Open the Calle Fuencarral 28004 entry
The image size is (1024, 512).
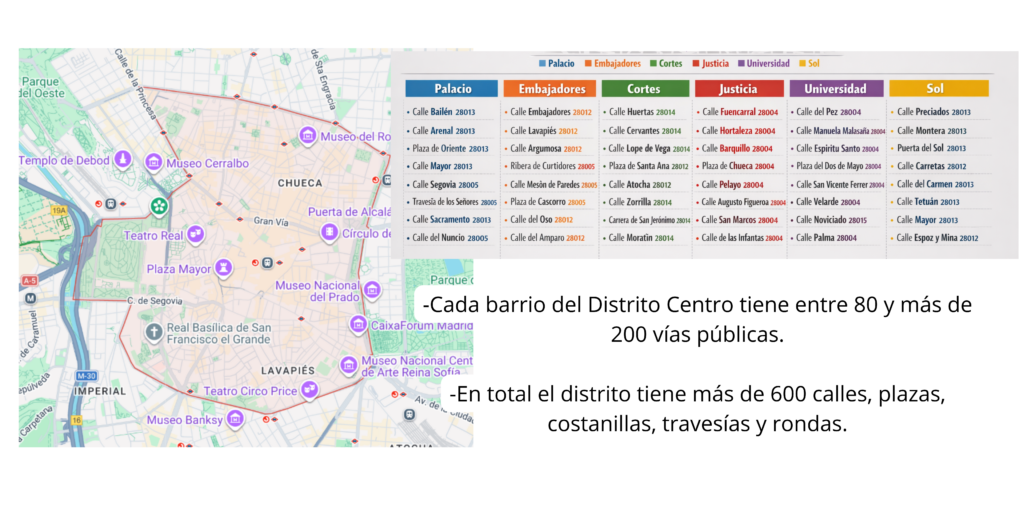pos(738,113)
